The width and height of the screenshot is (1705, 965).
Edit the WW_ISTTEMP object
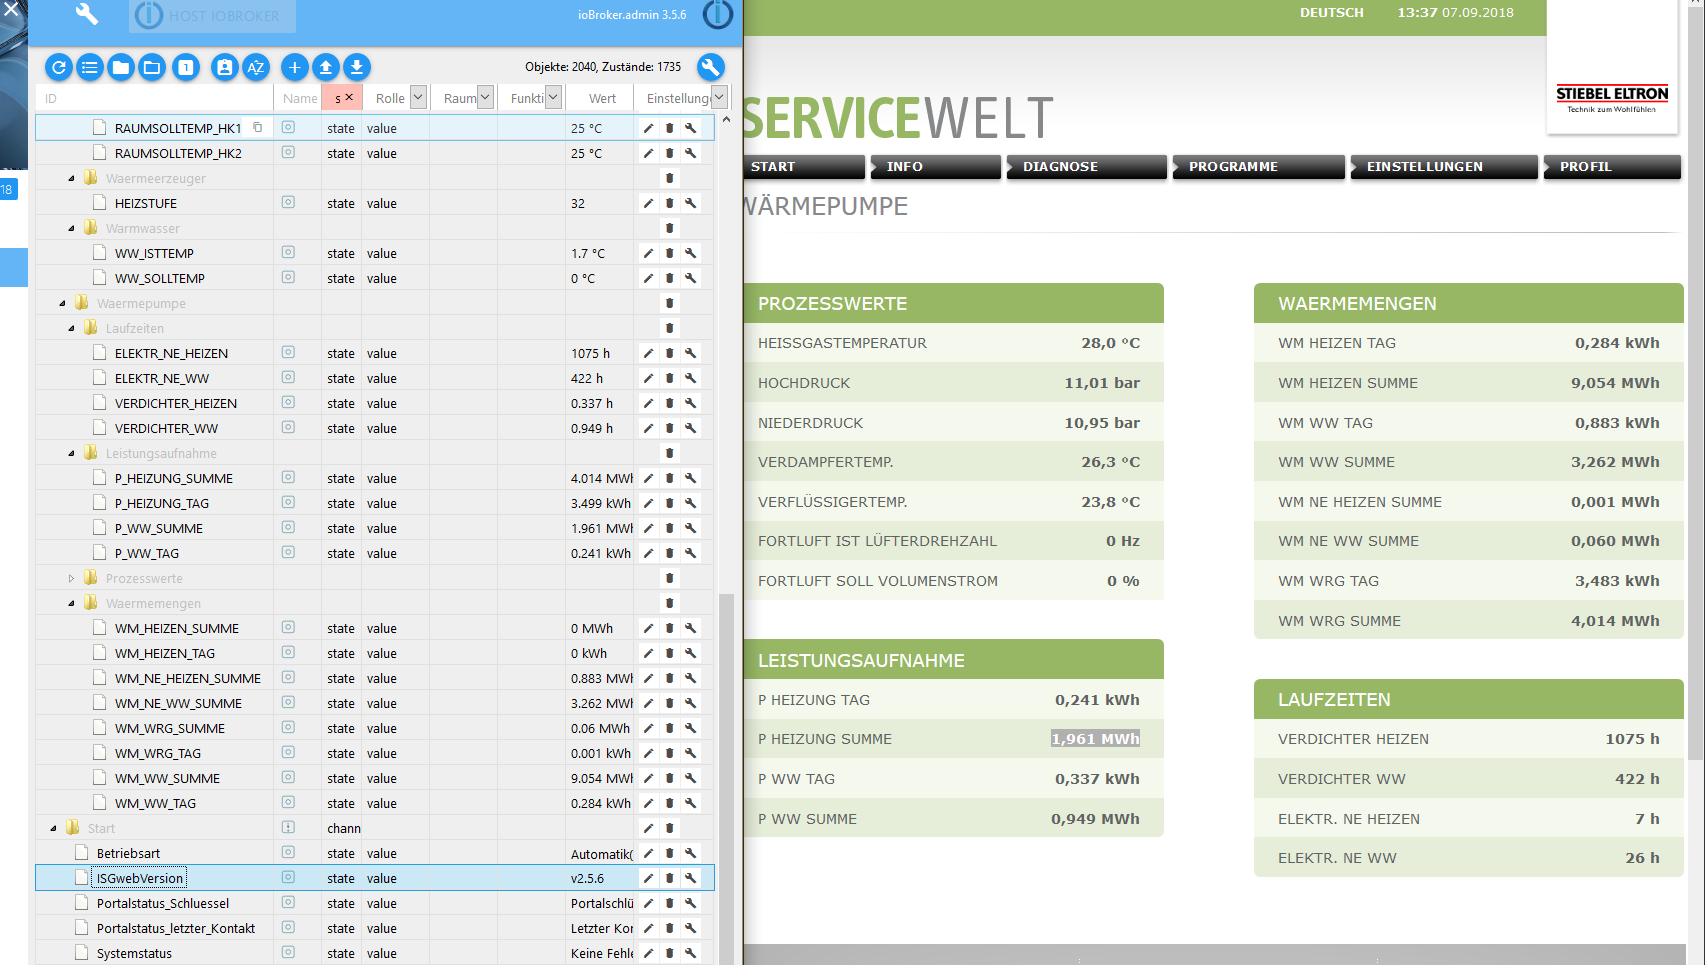[648, 253]
